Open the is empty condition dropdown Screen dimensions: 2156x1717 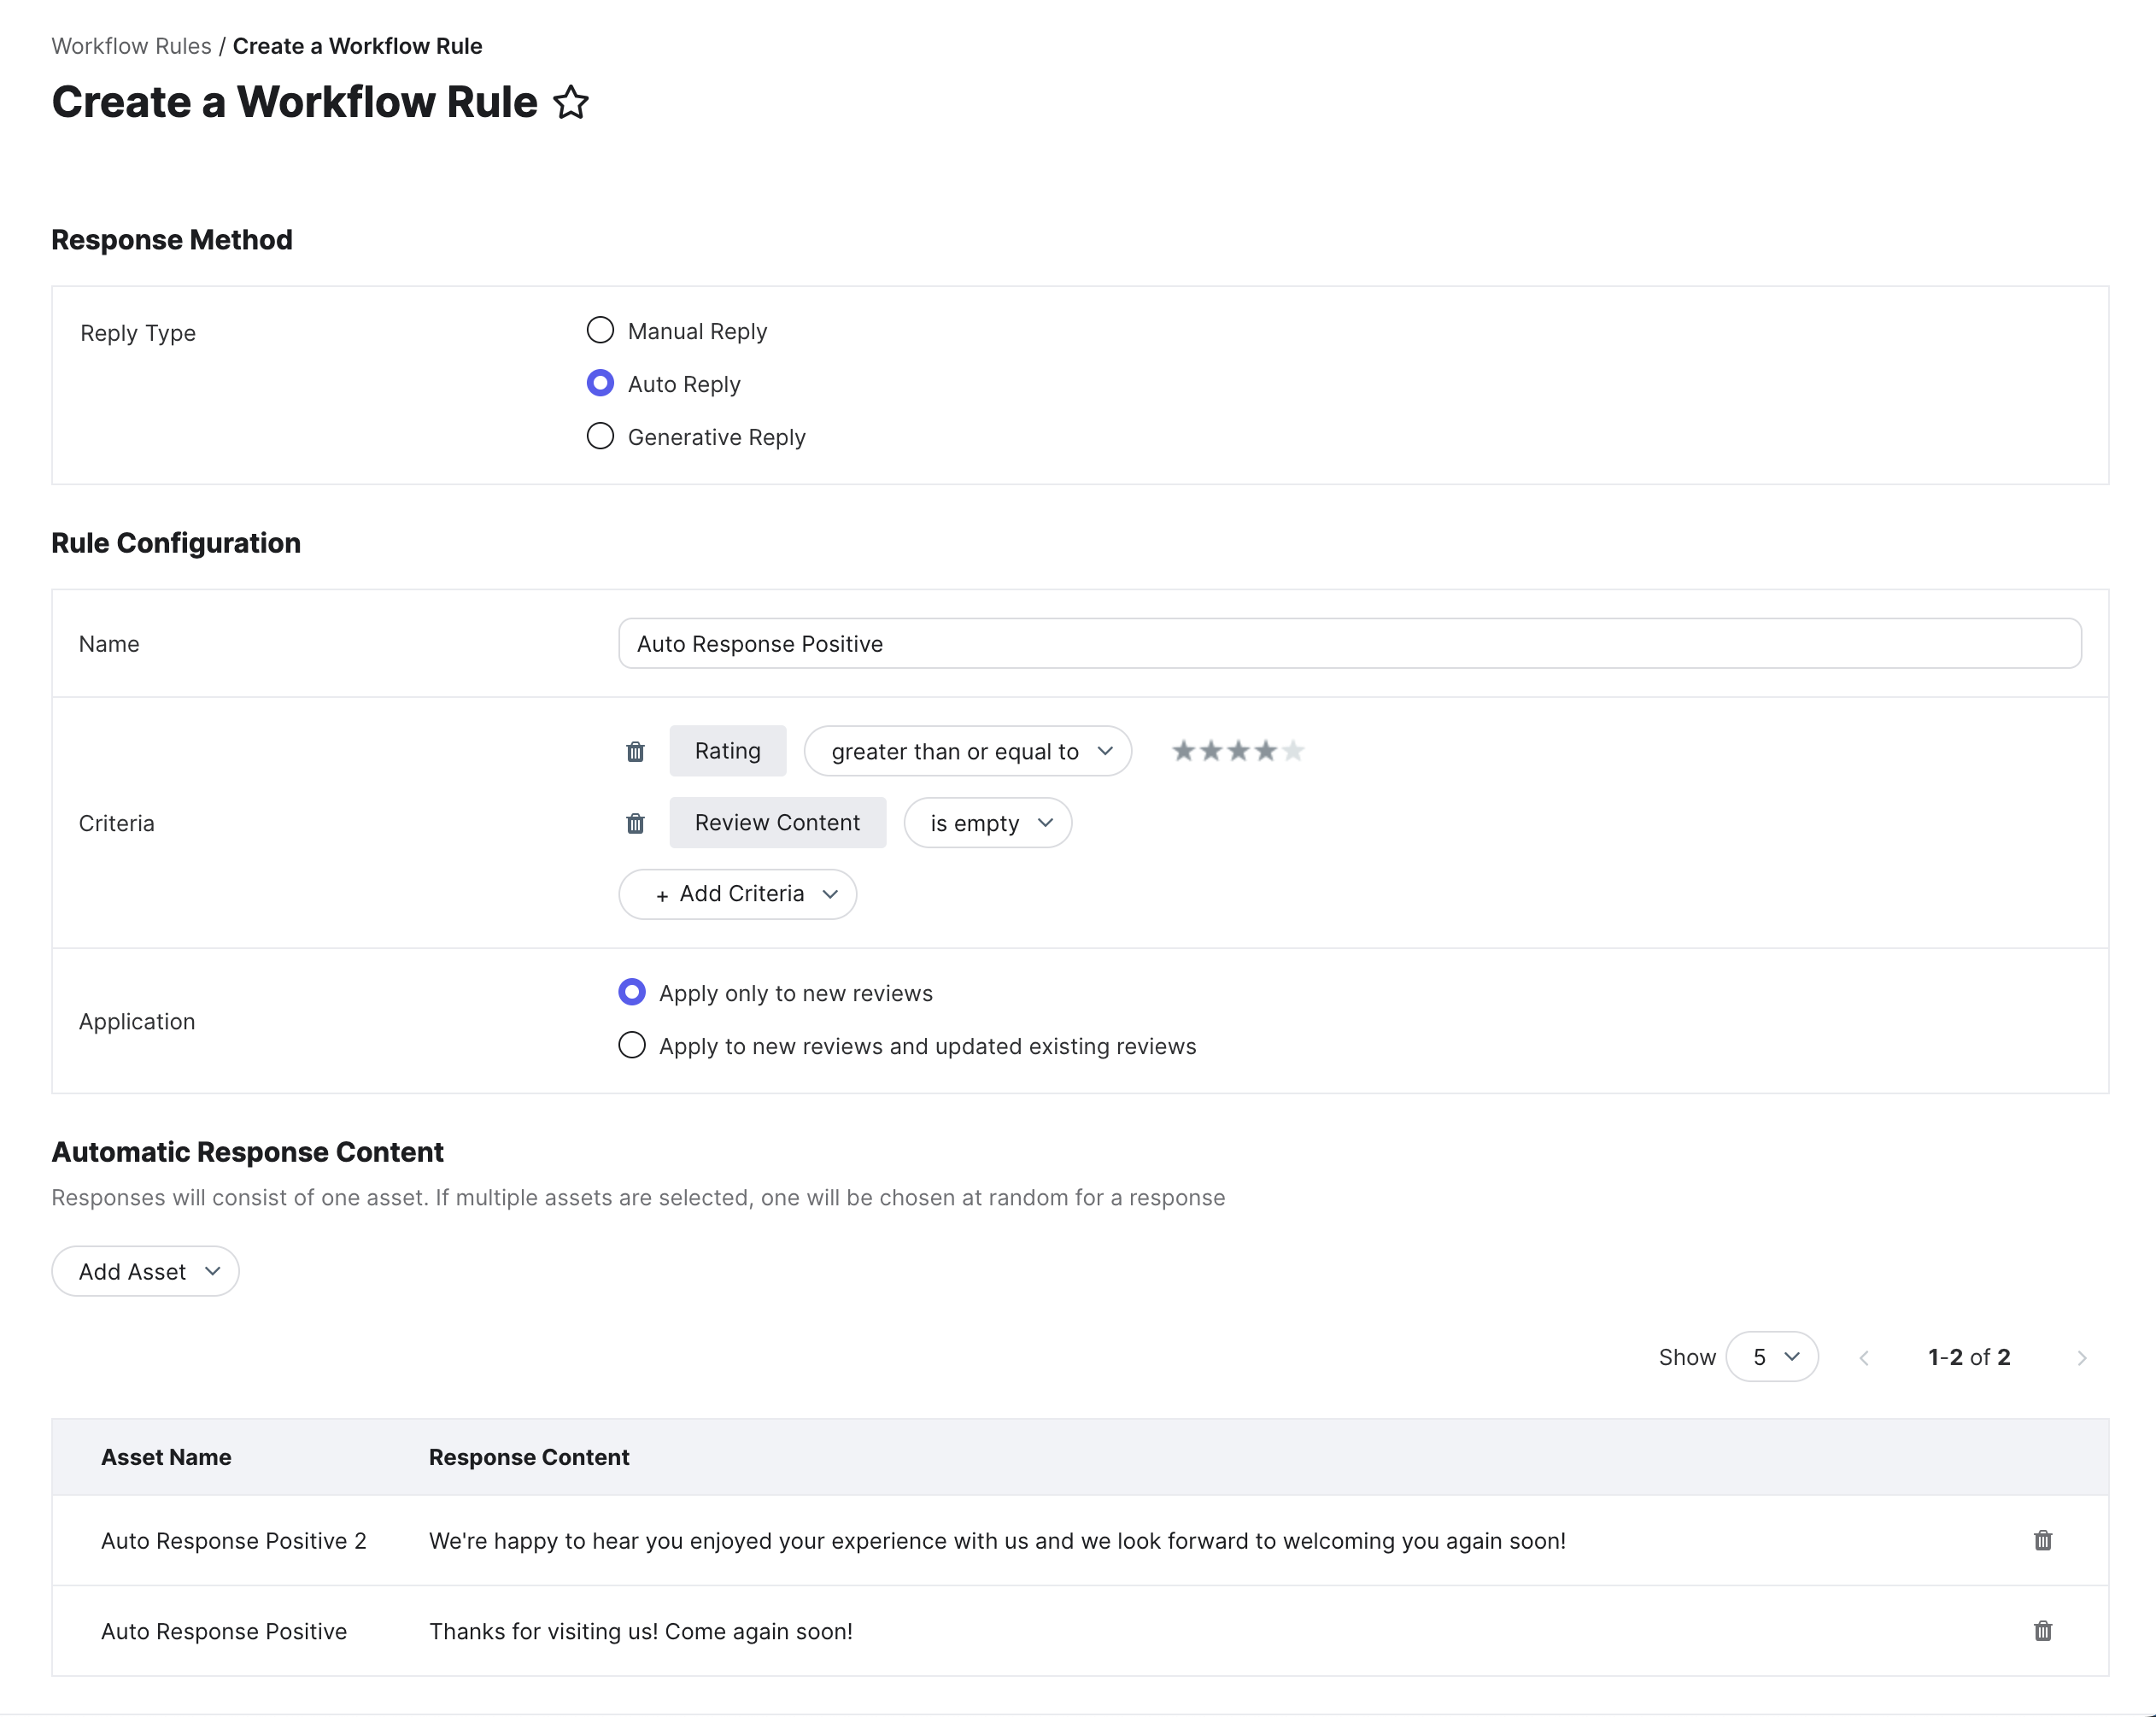pos(987,823)
